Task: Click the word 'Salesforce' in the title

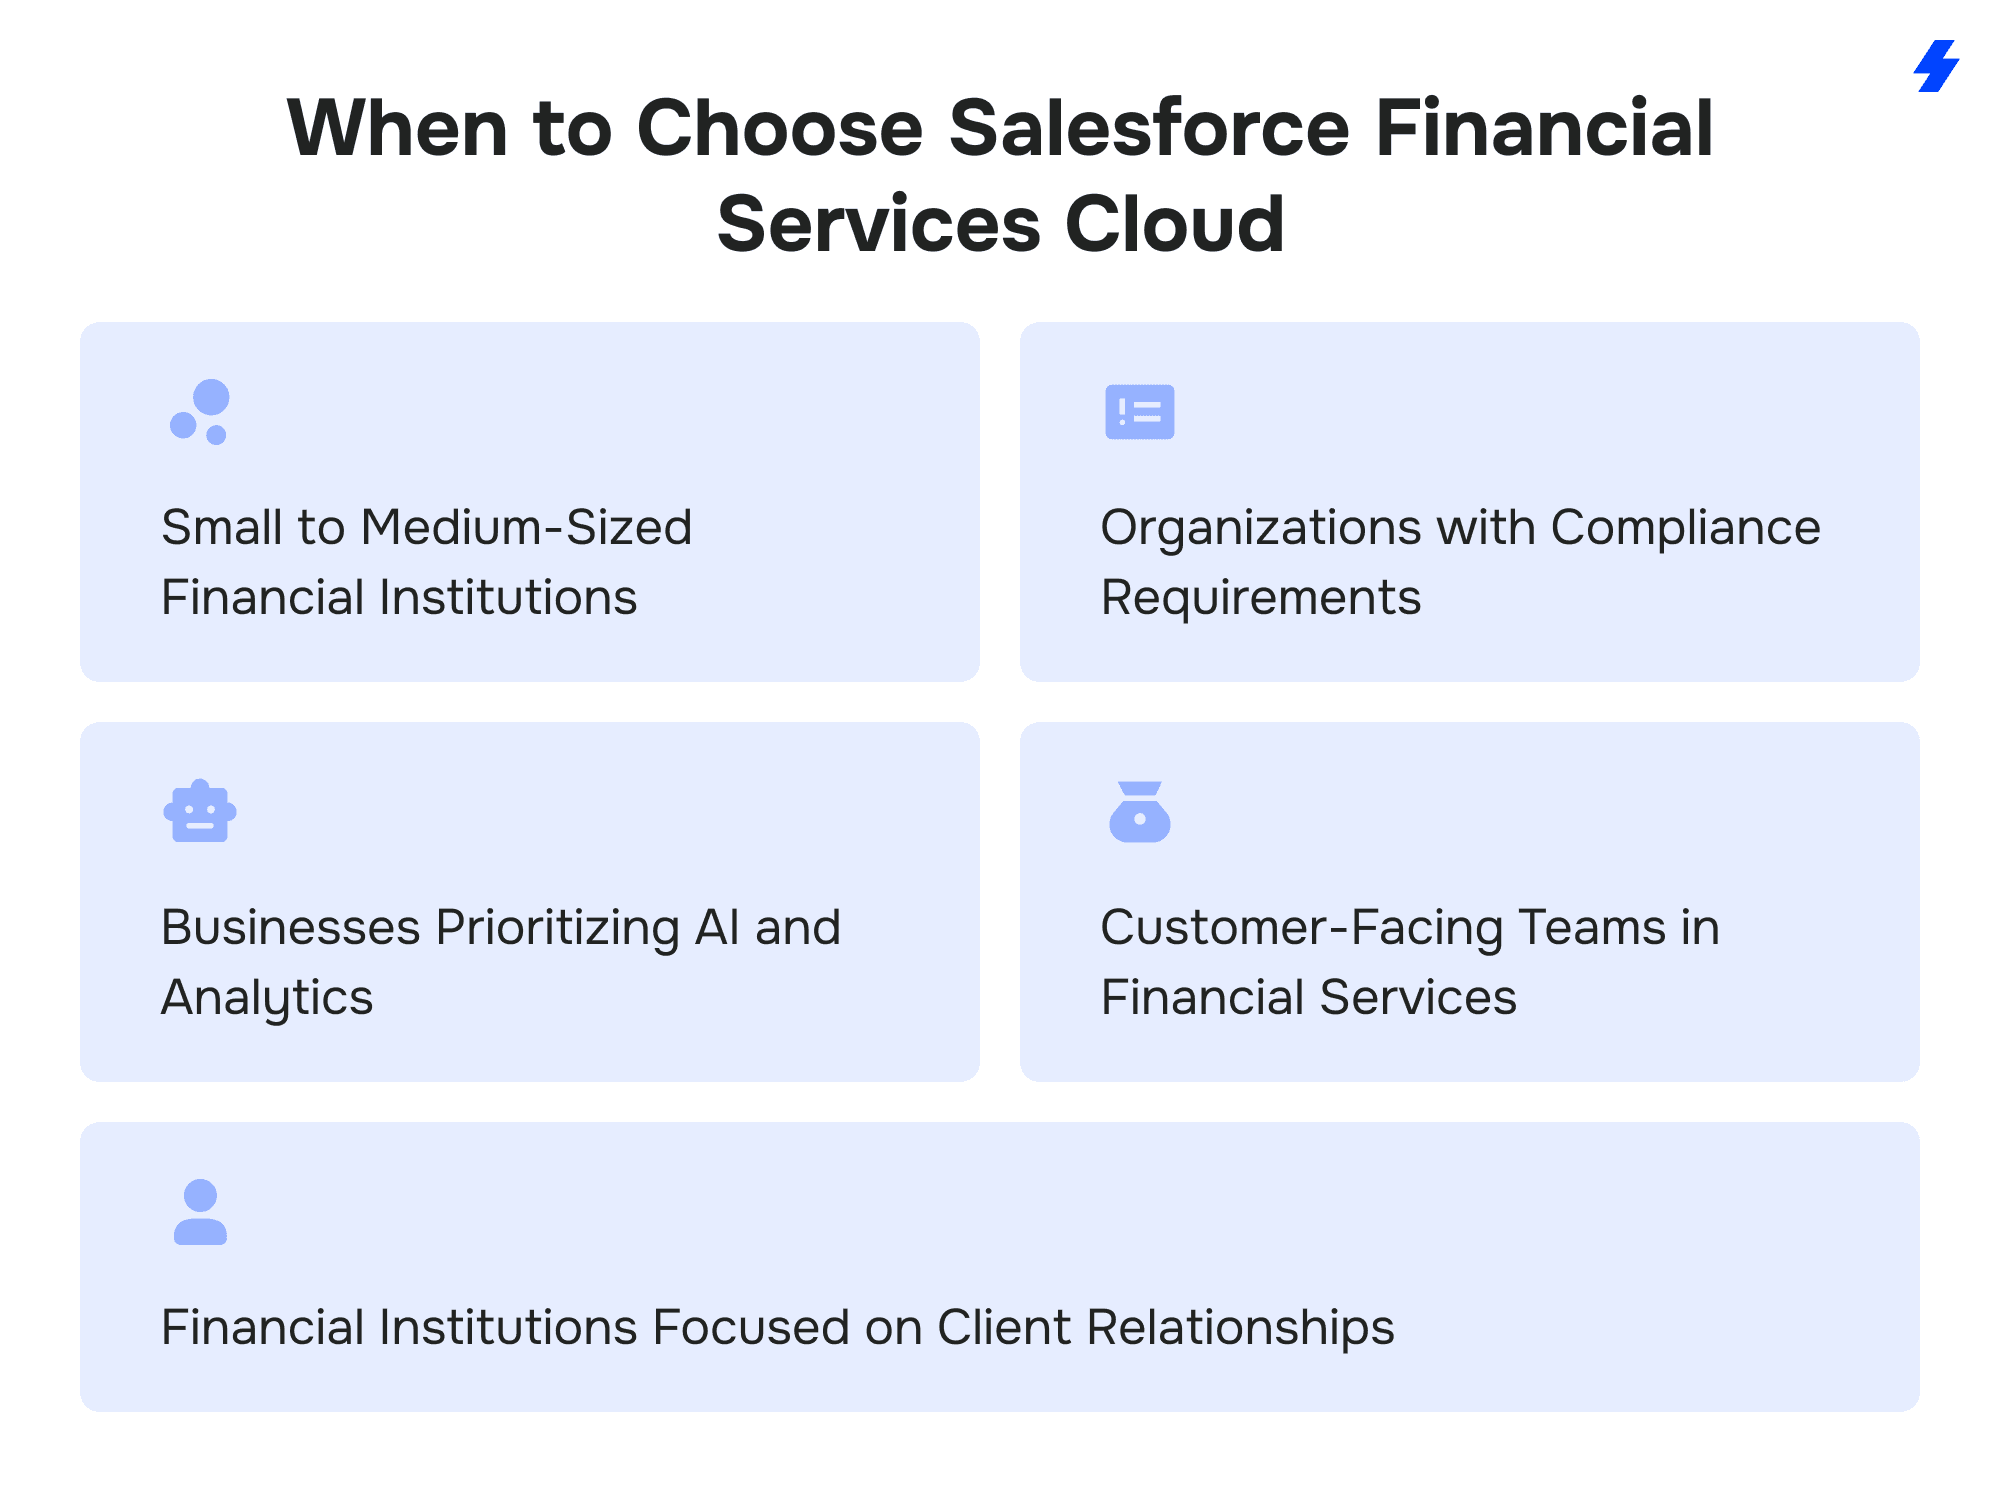Action: (1148, 128)
